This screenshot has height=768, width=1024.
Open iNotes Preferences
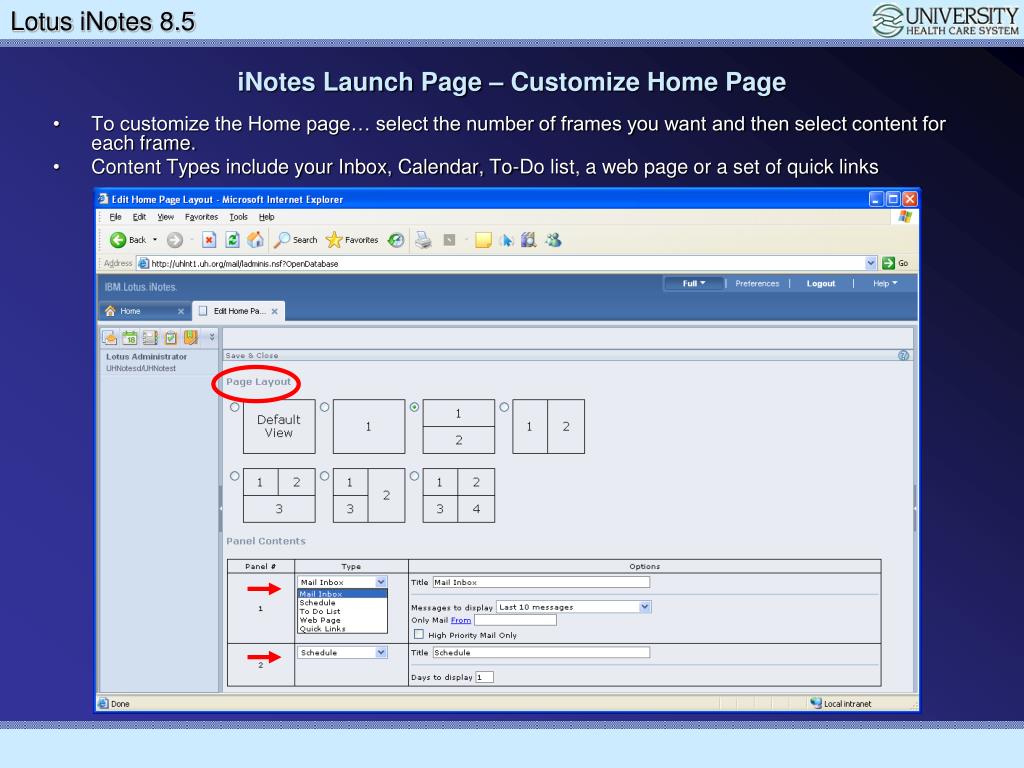[757, 283]
